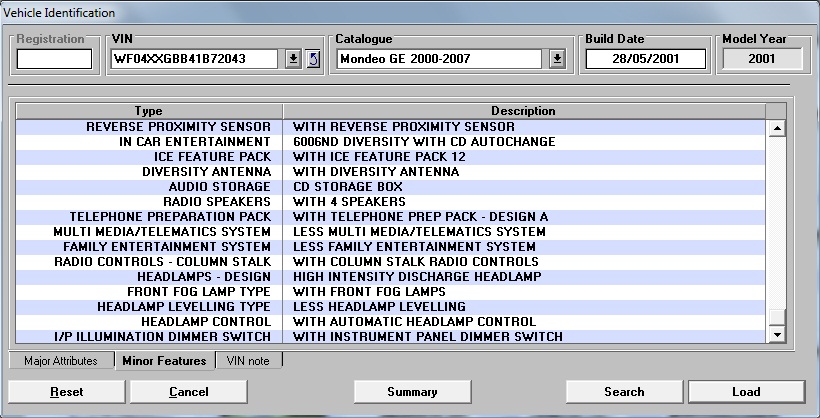Image resolution: width=820 pixels, height=418 pixels.
Task: Switch to the Major Attributes tab
Action: pos(60,361)
